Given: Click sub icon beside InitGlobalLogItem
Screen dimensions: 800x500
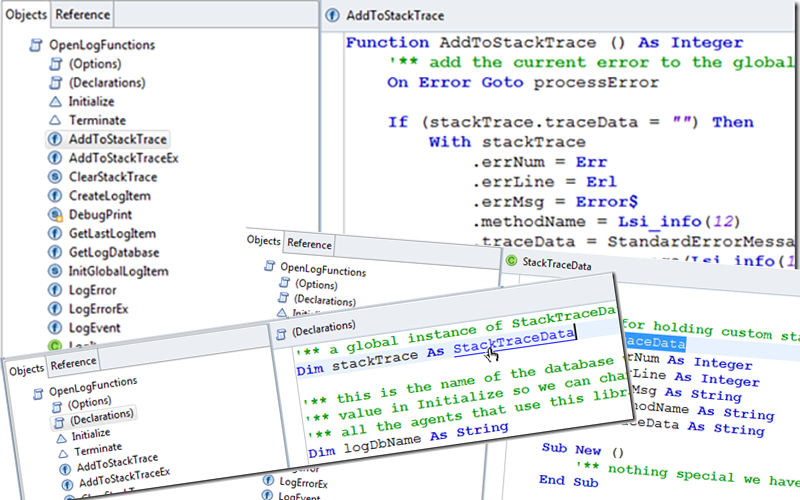Looking at the screenshot, I should coord(55,271).
